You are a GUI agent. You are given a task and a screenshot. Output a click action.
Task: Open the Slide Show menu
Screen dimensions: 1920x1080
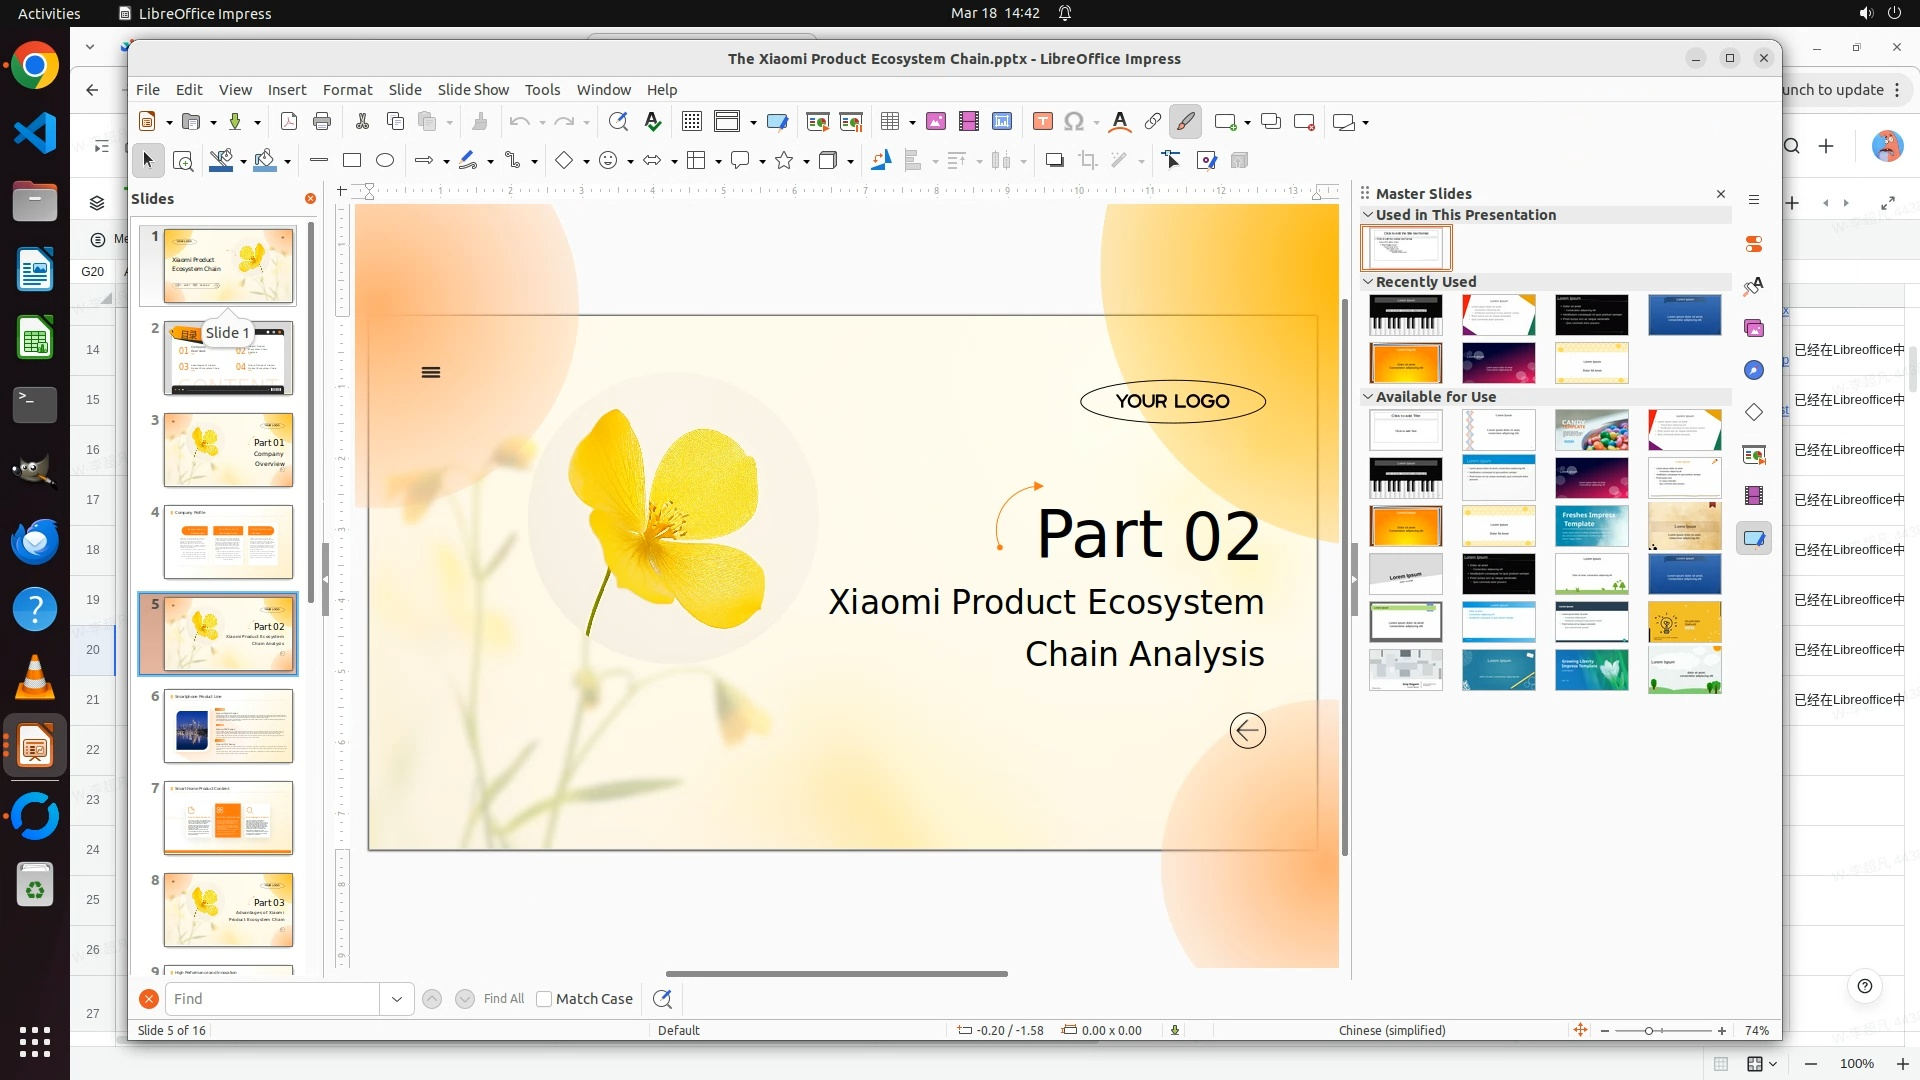point(473,90)
